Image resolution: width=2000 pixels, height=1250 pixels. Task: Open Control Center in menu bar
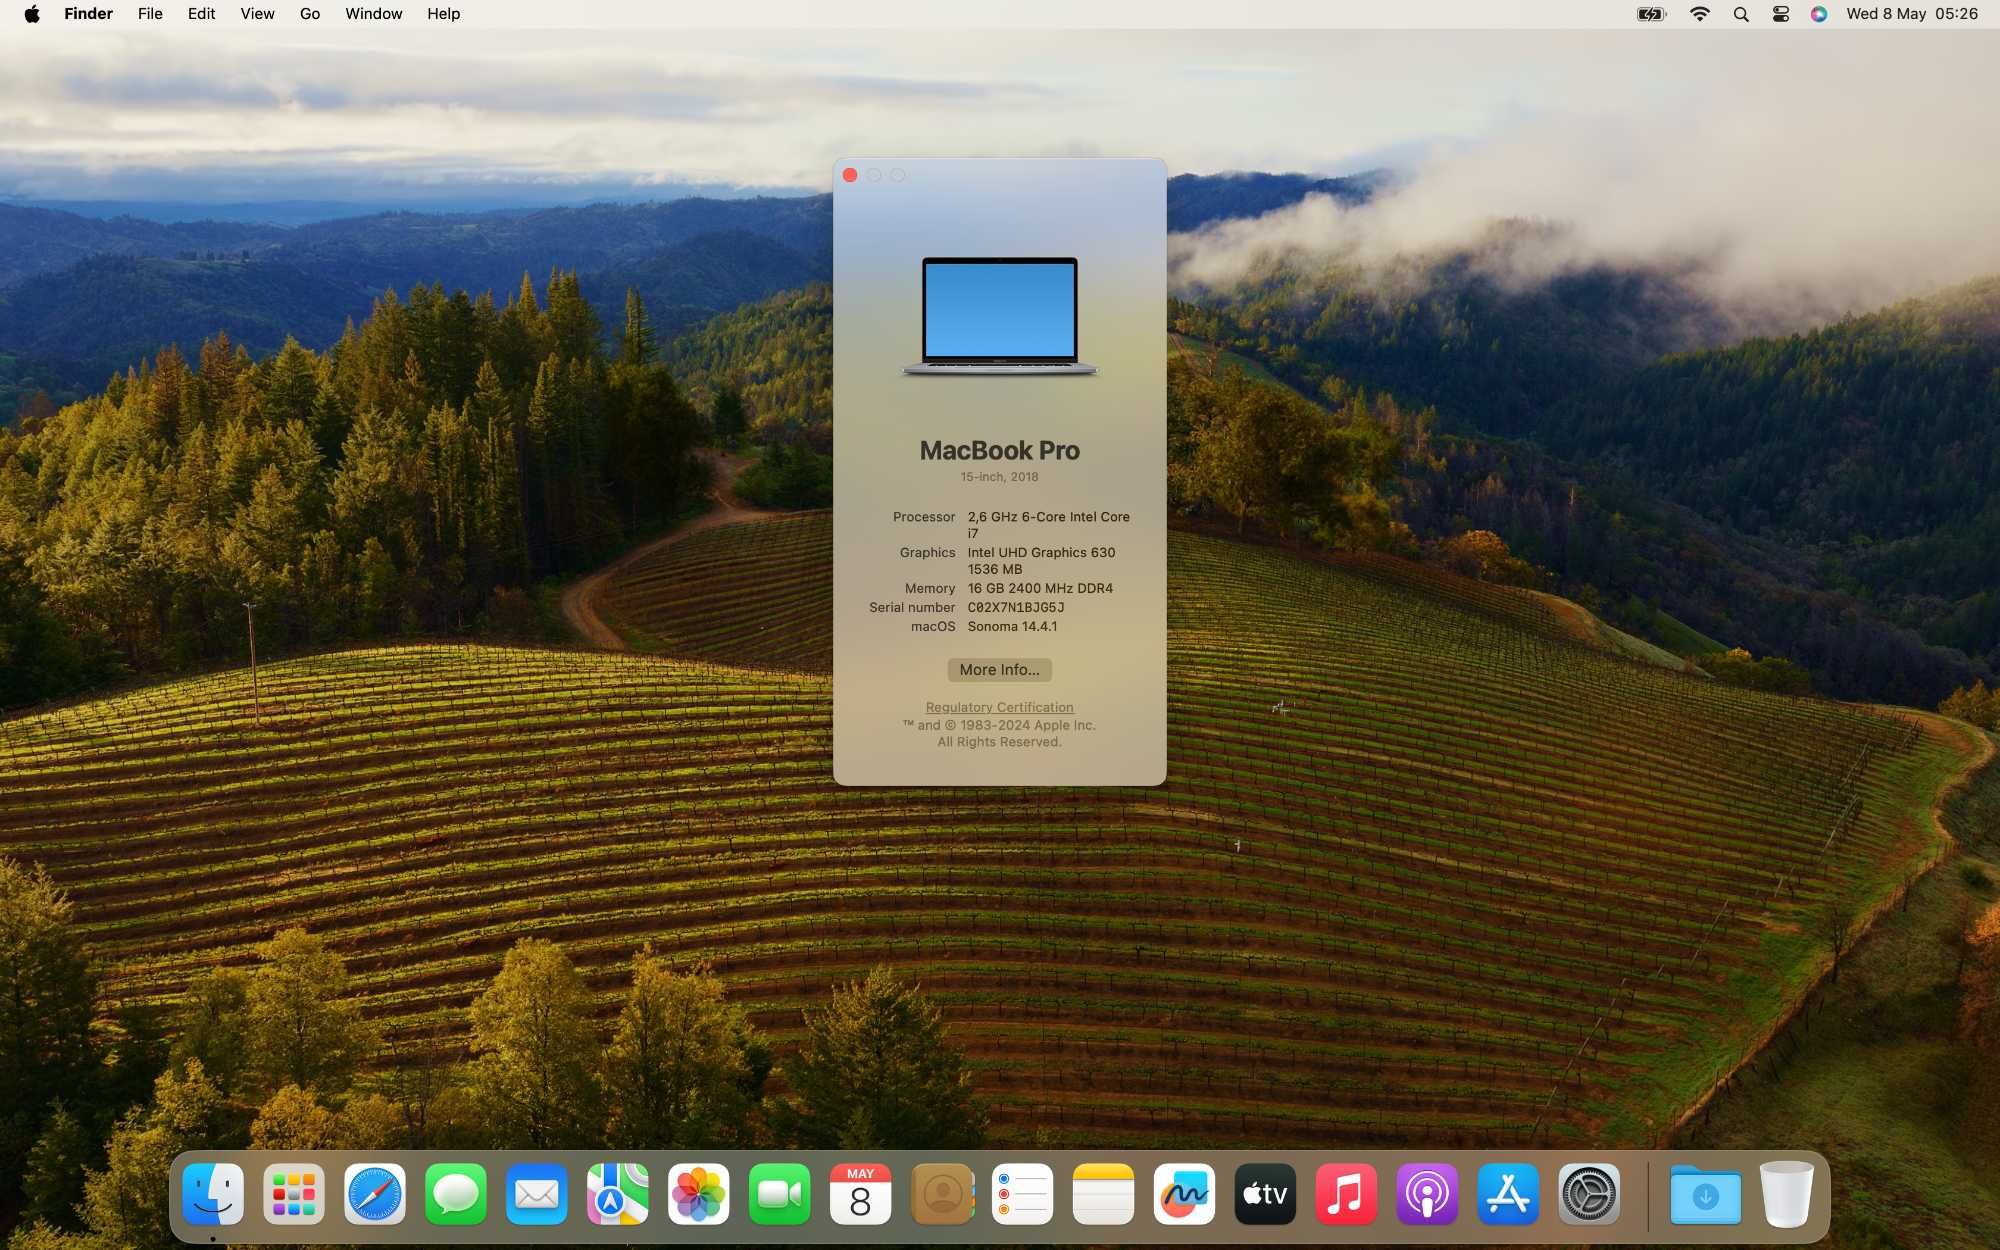pyautogui.click(x=1781, y=14)
